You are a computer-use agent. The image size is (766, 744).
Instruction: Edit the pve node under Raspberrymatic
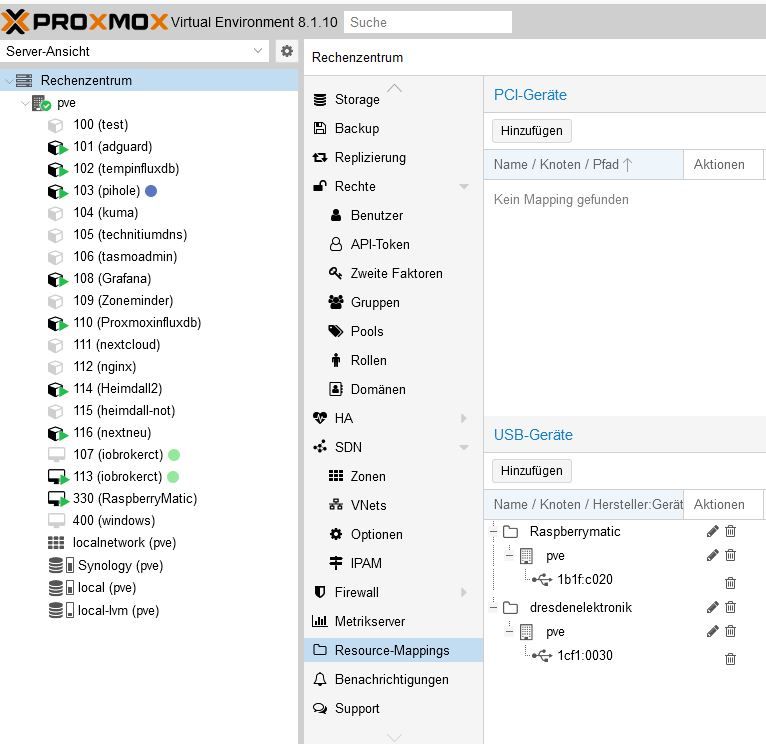pos(712,555)
